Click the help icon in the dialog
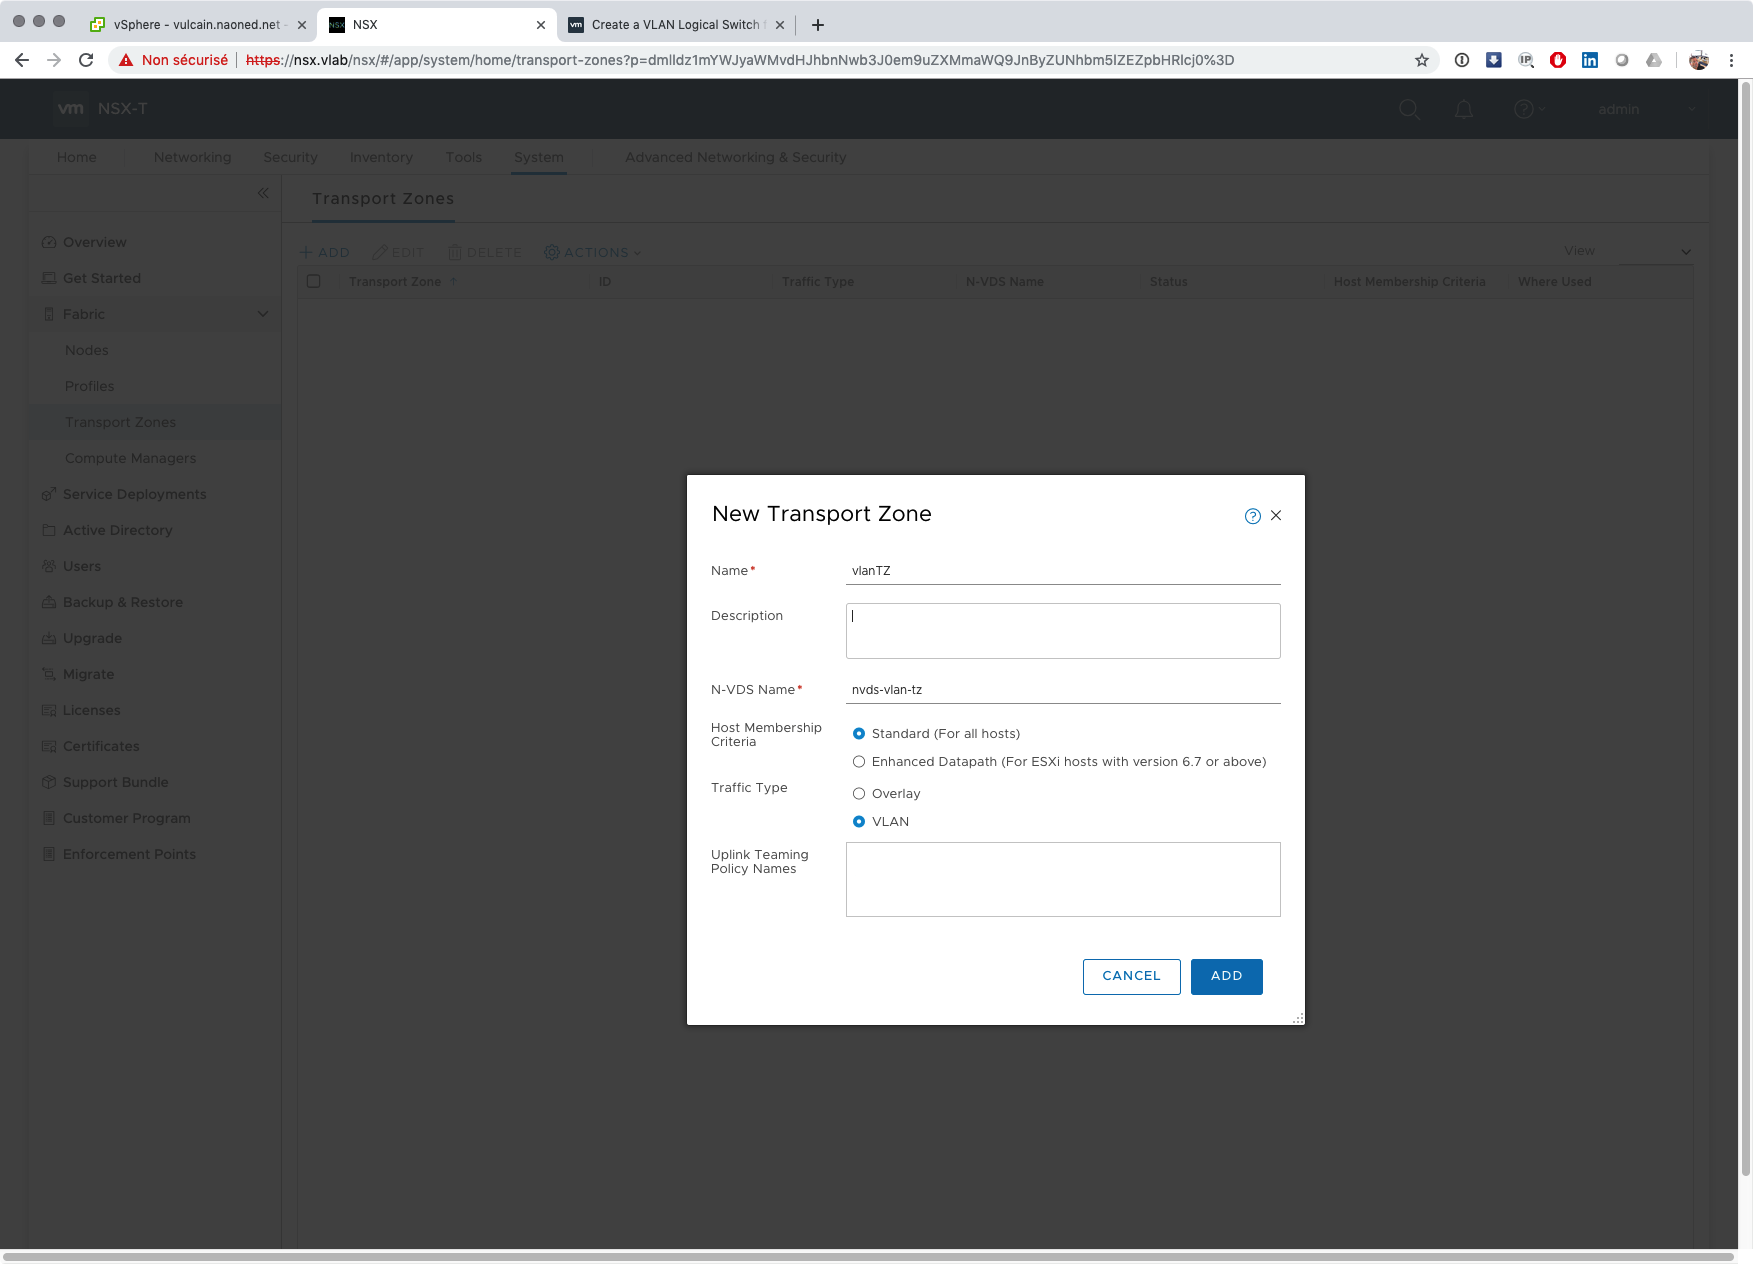The width and height of the screenshot is (1753, 1264). pyautogui.click(x=1252, y=516)
